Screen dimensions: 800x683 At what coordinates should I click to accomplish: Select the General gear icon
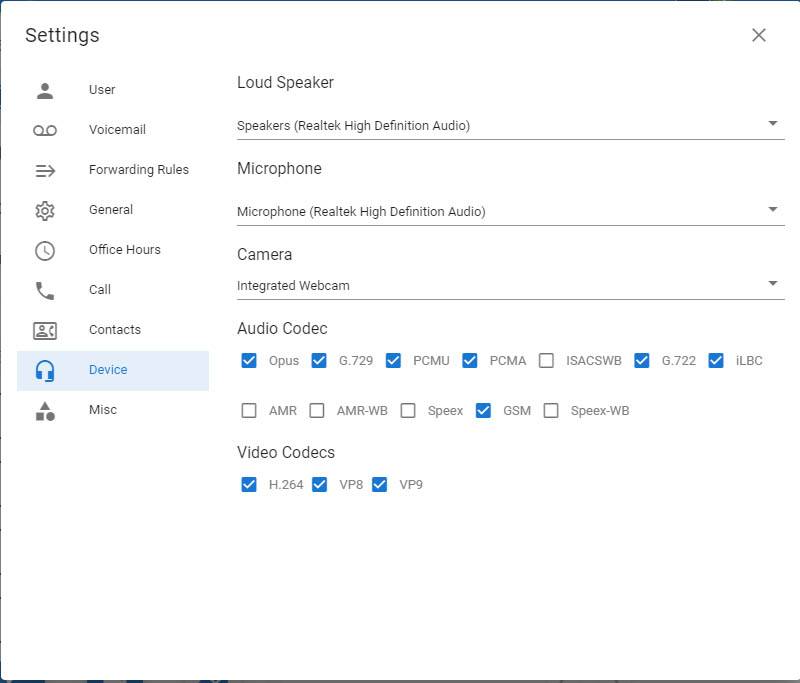click(45, 210)
